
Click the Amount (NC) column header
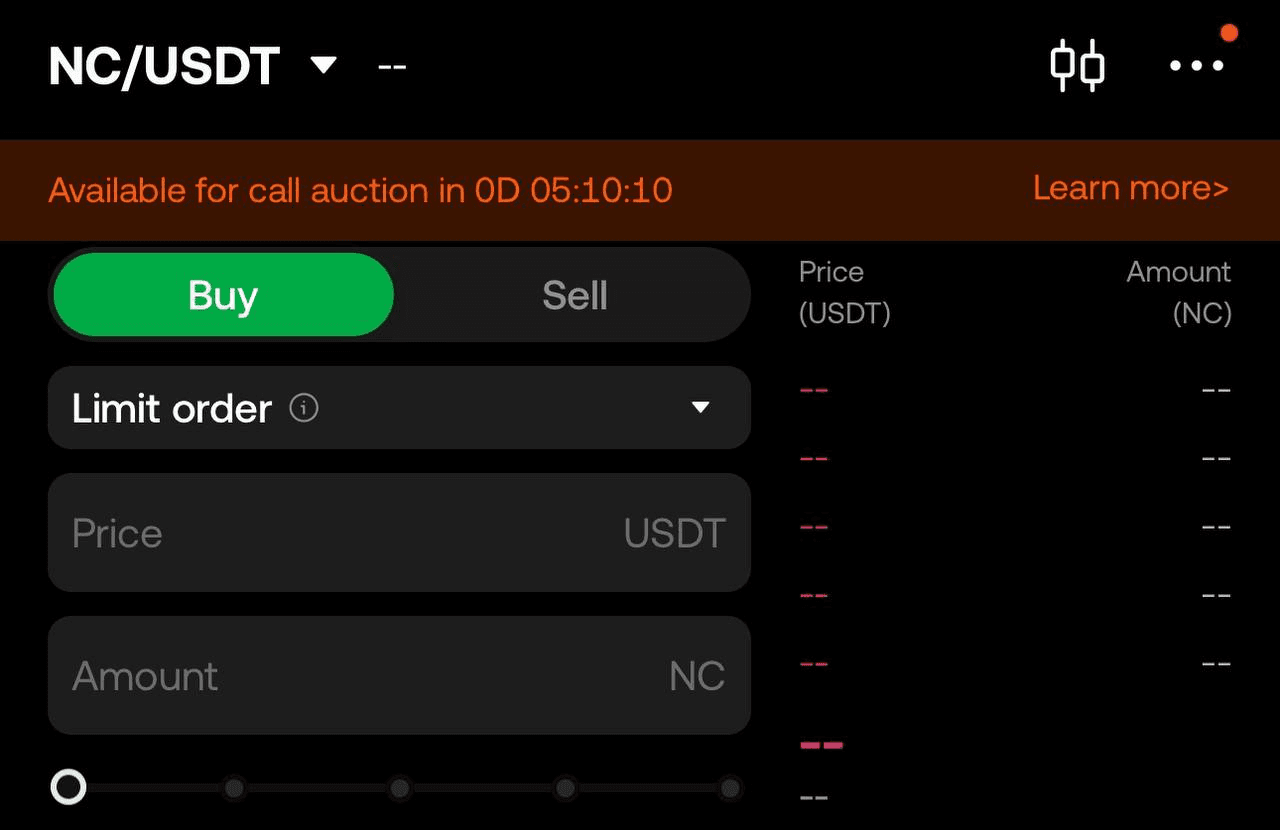(1180, 293)
